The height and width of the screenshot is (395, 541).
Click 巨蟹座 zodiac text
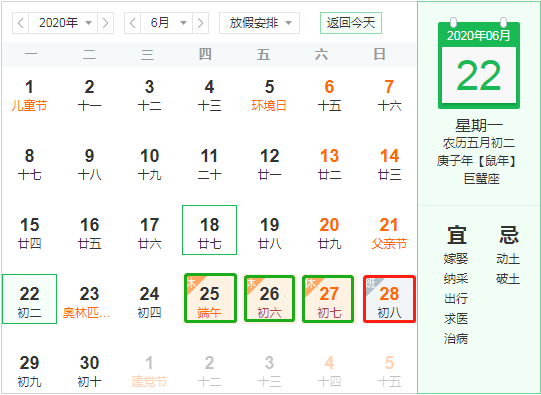coord(482,179)
